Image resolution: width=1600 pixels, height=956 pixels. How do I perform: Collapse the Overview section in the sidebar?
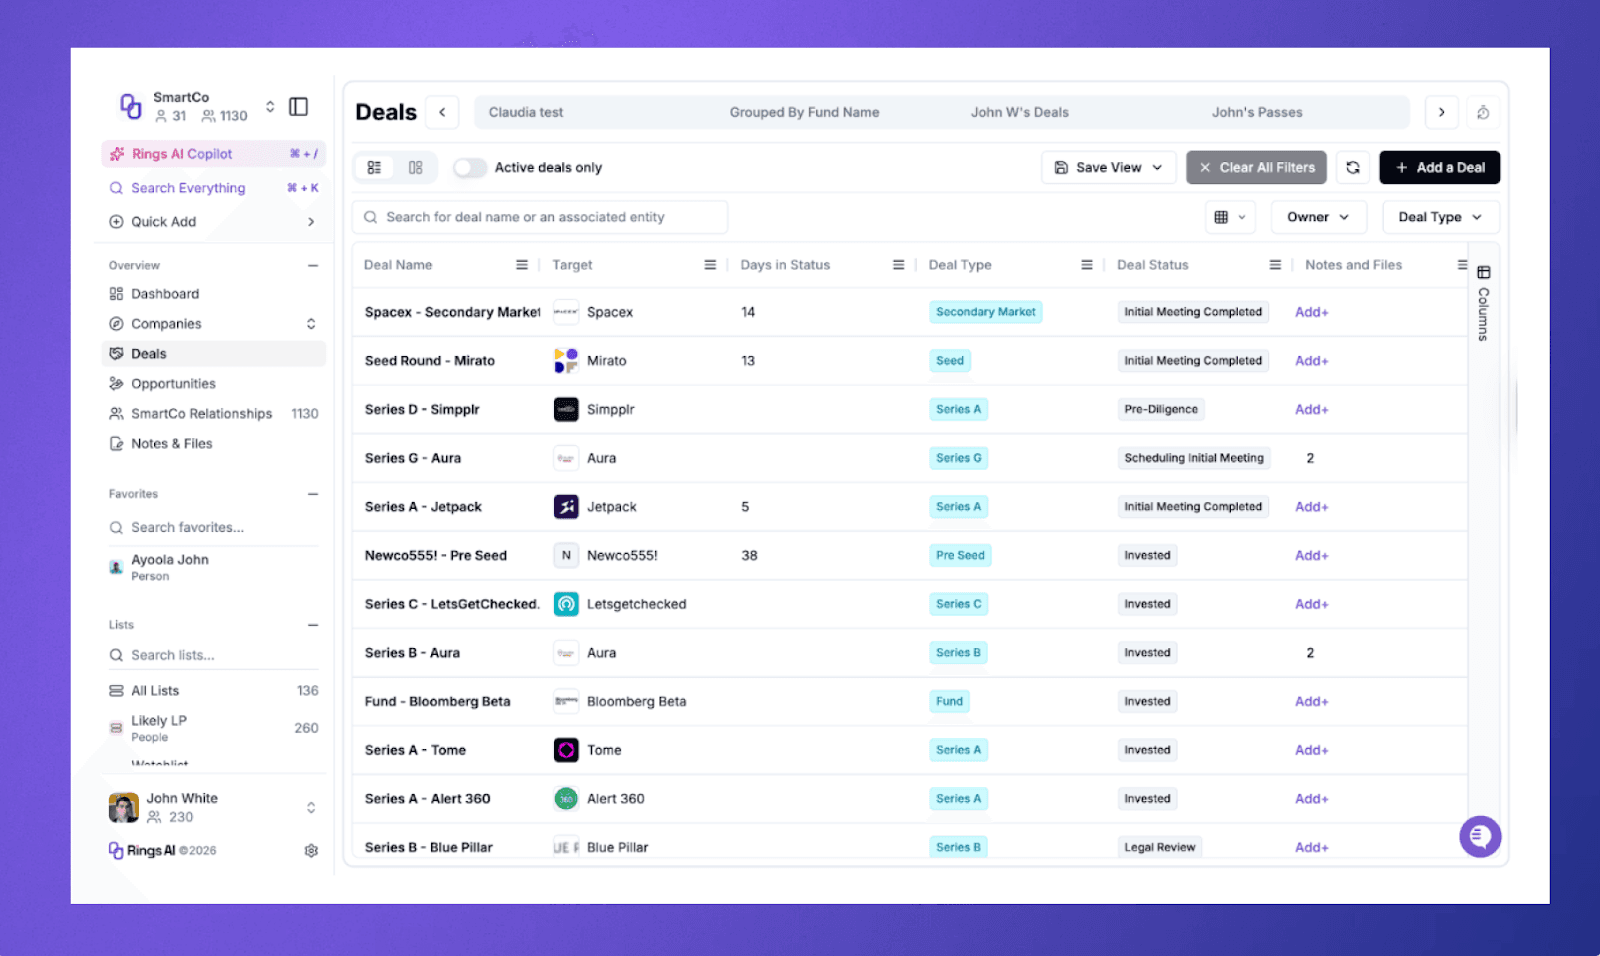pos(312,265)
